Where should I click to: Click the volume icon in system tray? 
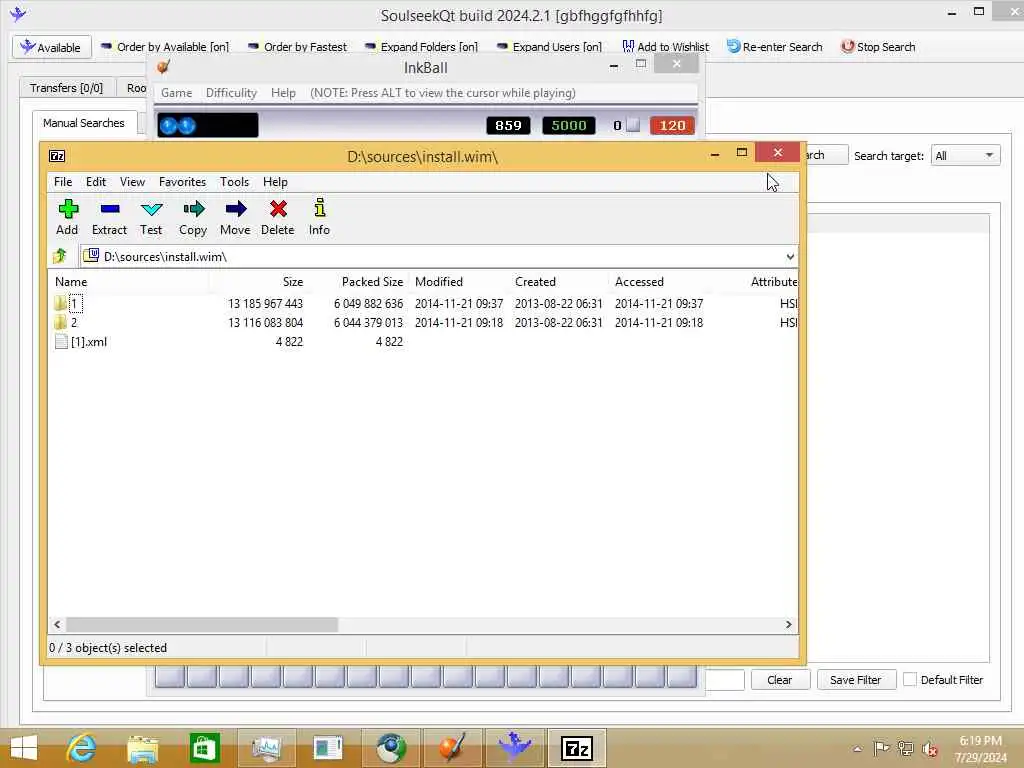[x=930, y=748]
